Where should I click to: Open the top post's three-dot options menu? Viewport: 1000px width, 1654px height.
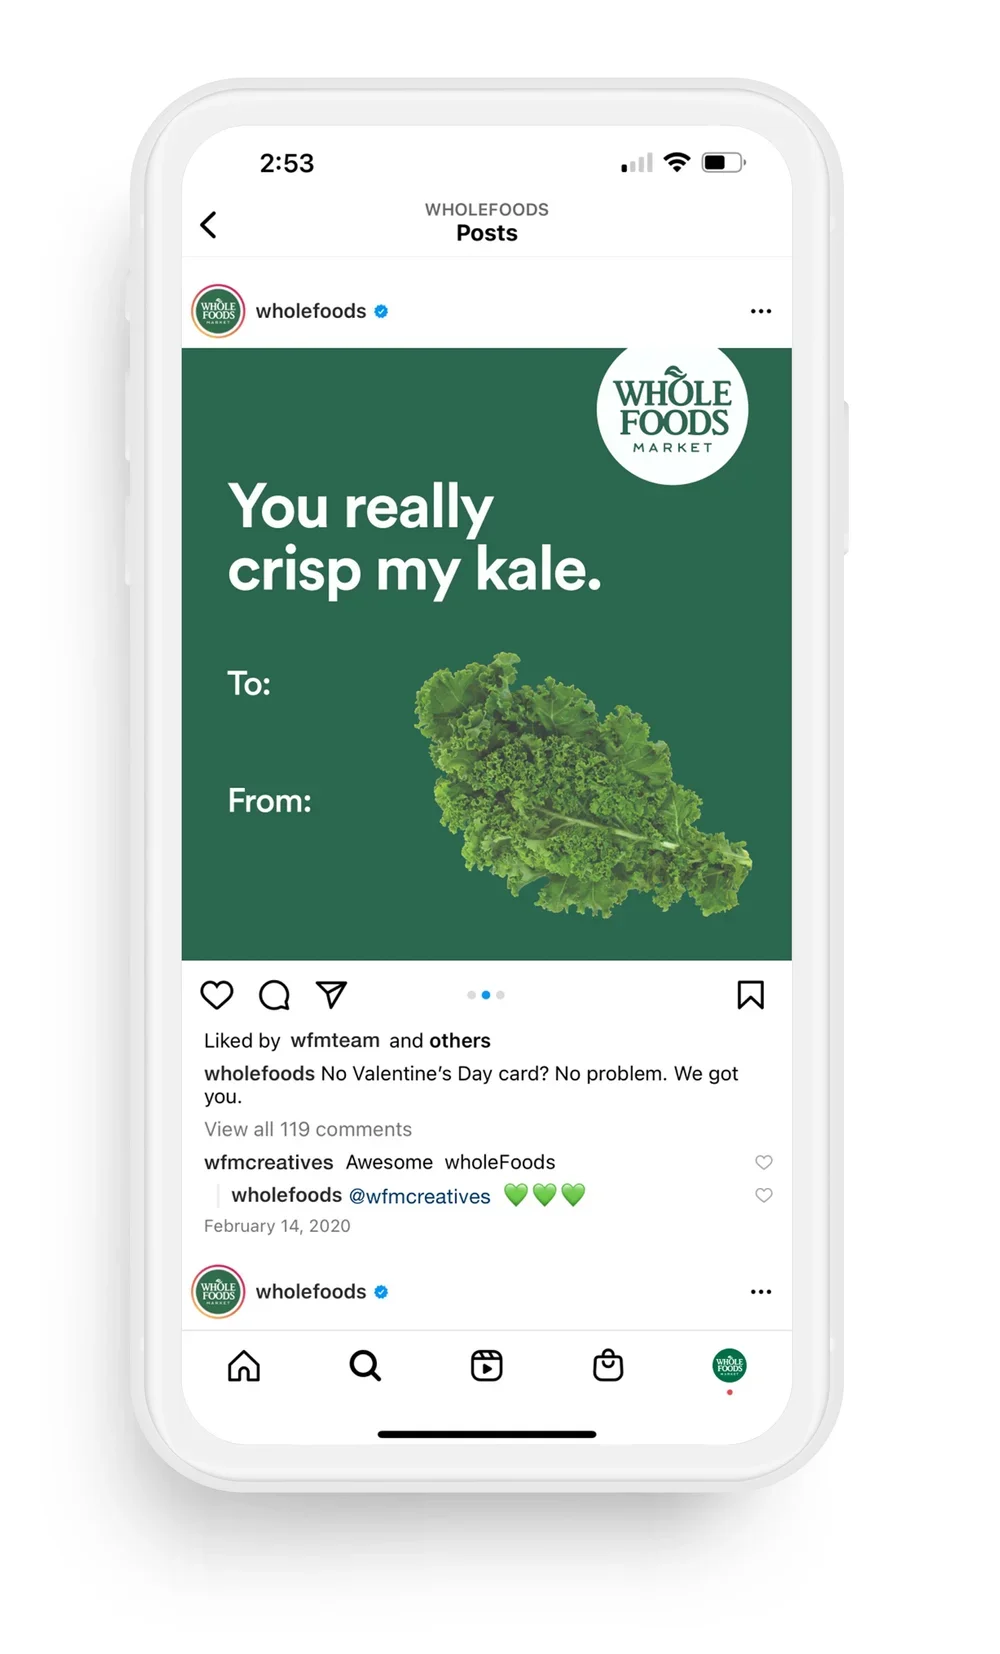(x=761, y=311)
